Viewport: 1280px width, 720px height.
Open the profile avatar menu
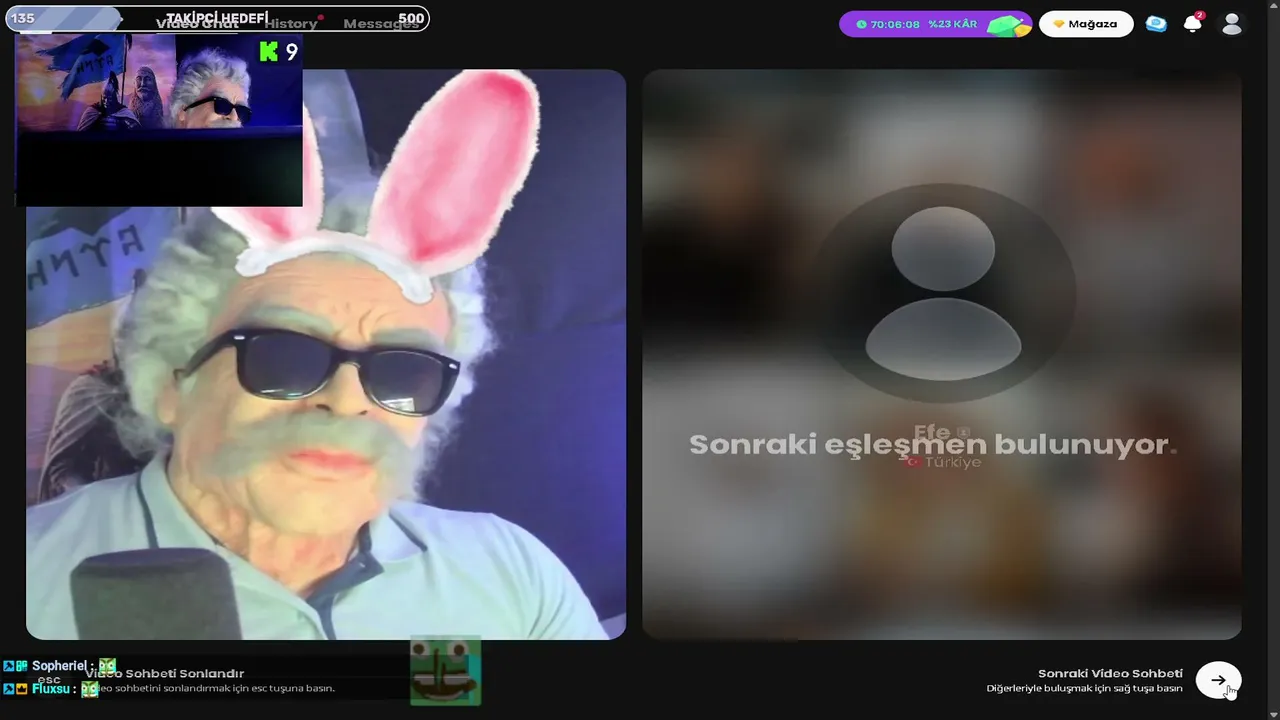[x=1232, y=24]
